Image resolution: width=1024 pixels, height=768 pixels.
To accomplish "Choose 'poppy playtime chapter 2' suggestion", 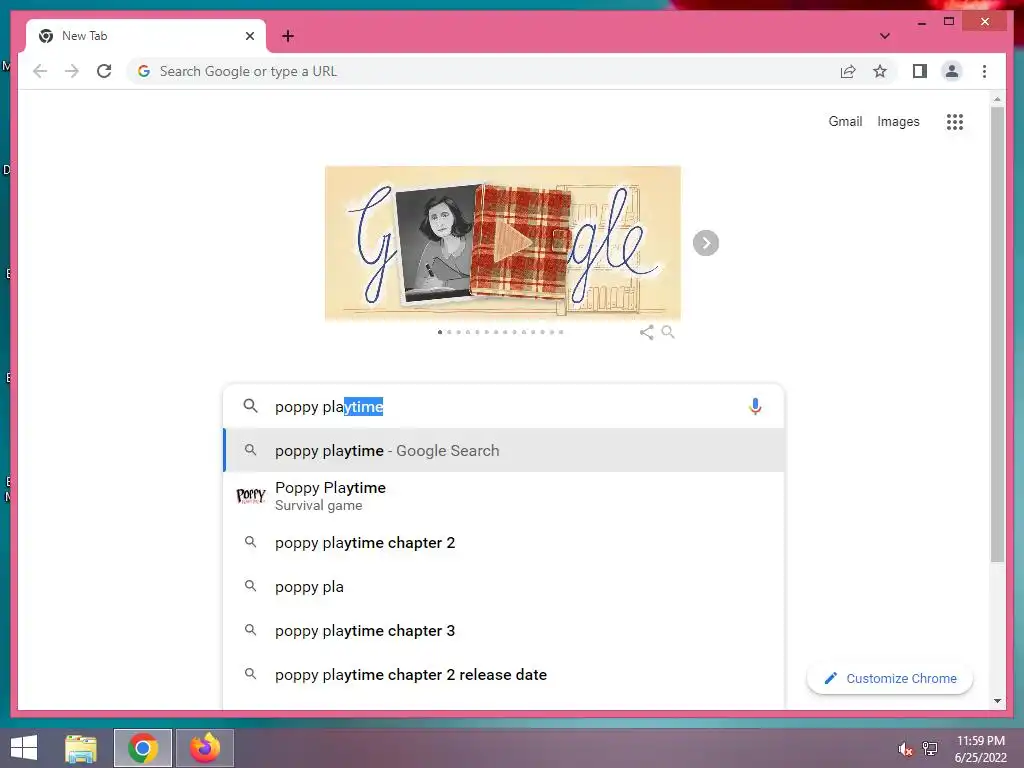I will point(503,543).
